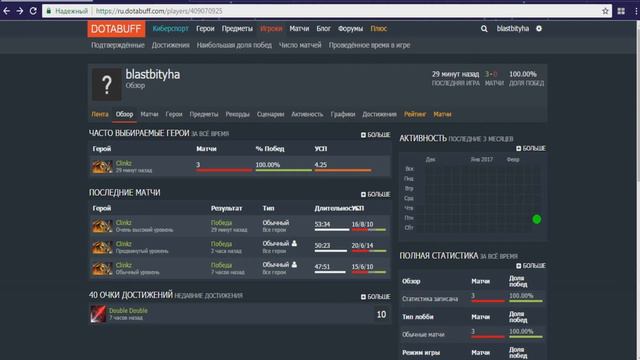Click Победа result in 53:34 match

[x=221, y=223]
